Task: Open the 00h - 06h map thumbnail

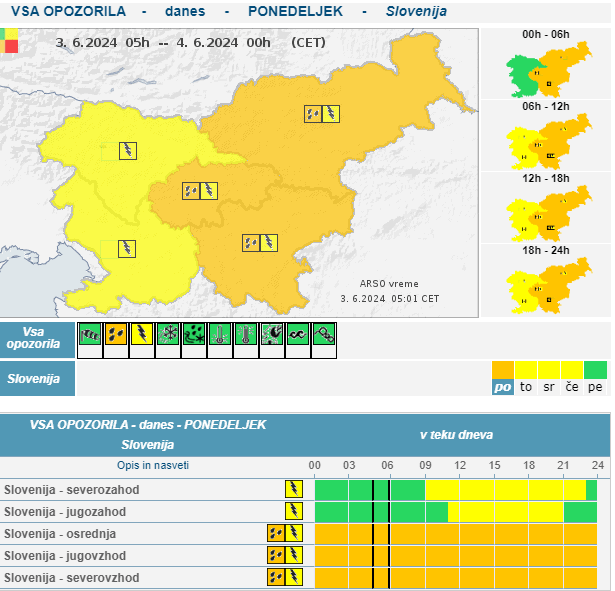Action: point(545,72)
